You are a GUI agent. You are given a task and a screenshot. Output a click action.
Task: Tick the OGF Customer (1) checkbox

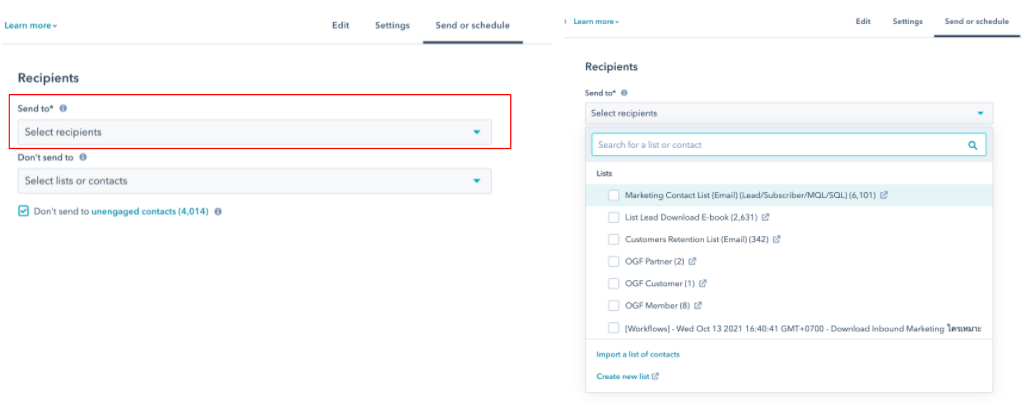pos(613,284)
